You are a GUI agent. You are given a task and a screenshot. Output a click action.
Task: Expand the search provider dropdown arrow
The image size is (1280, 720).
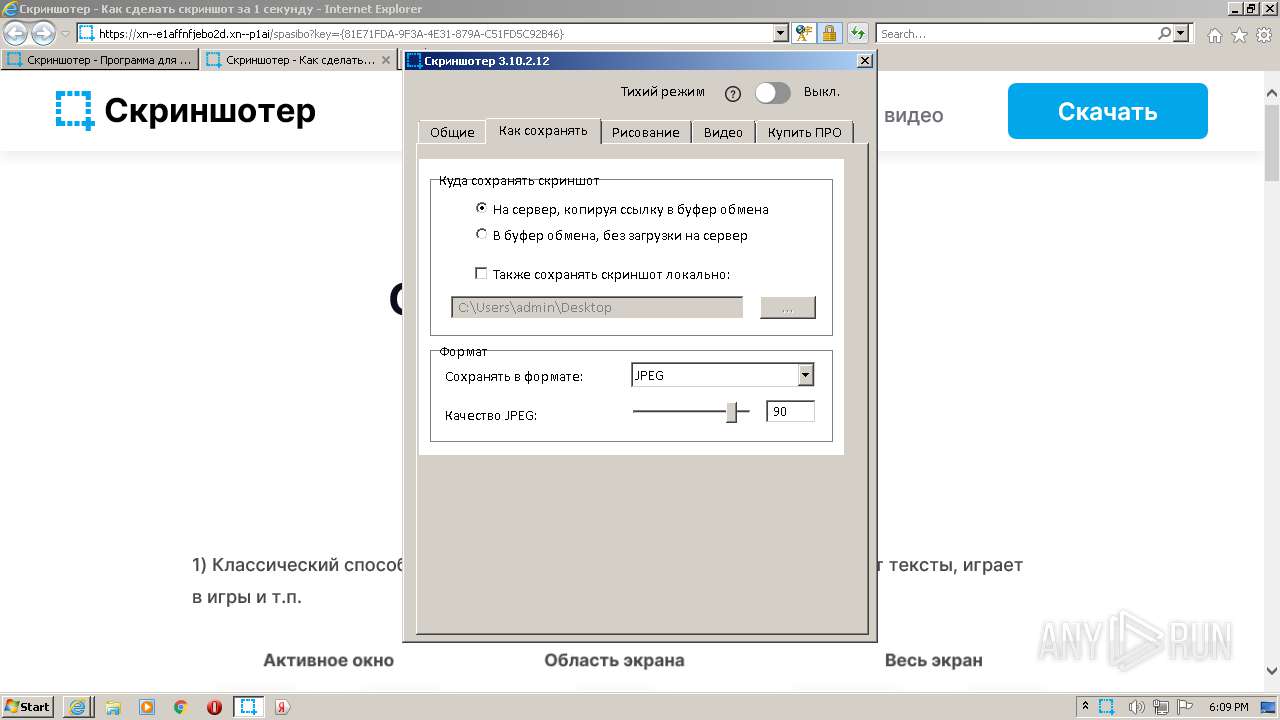[1182, 33]
